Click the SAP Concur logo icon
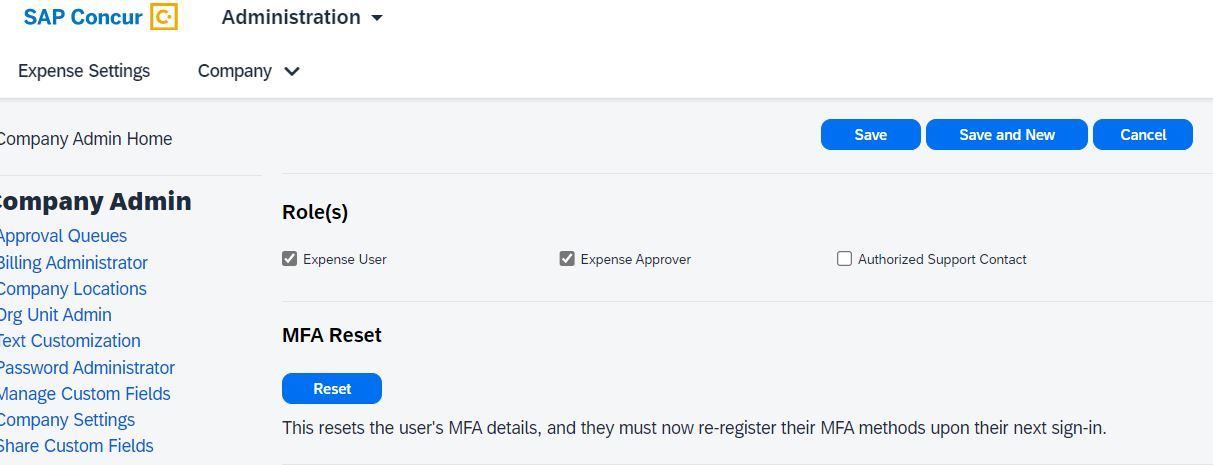The image size is (1213, 465). tap(163, 17)
